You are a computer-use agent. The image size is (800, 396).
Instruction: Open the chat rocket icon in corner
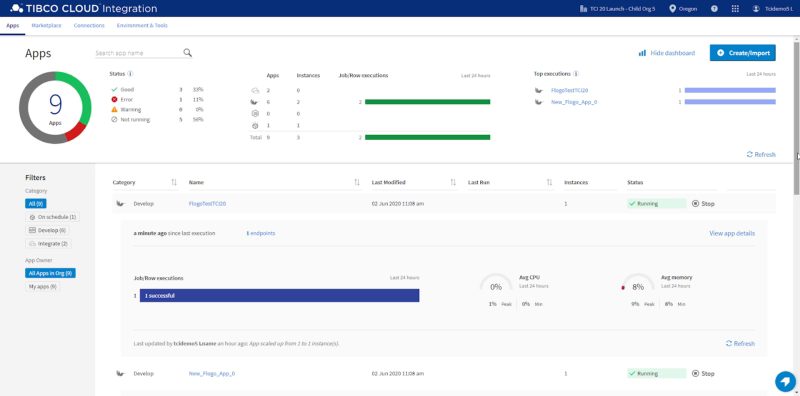click(785, 381)
